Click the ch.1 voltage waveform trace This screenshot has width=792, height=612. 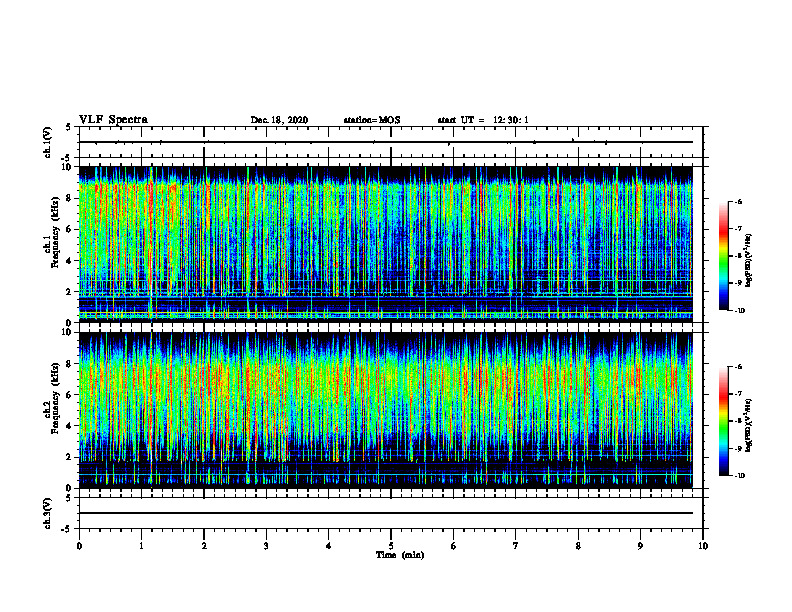[x=386, y=142]
